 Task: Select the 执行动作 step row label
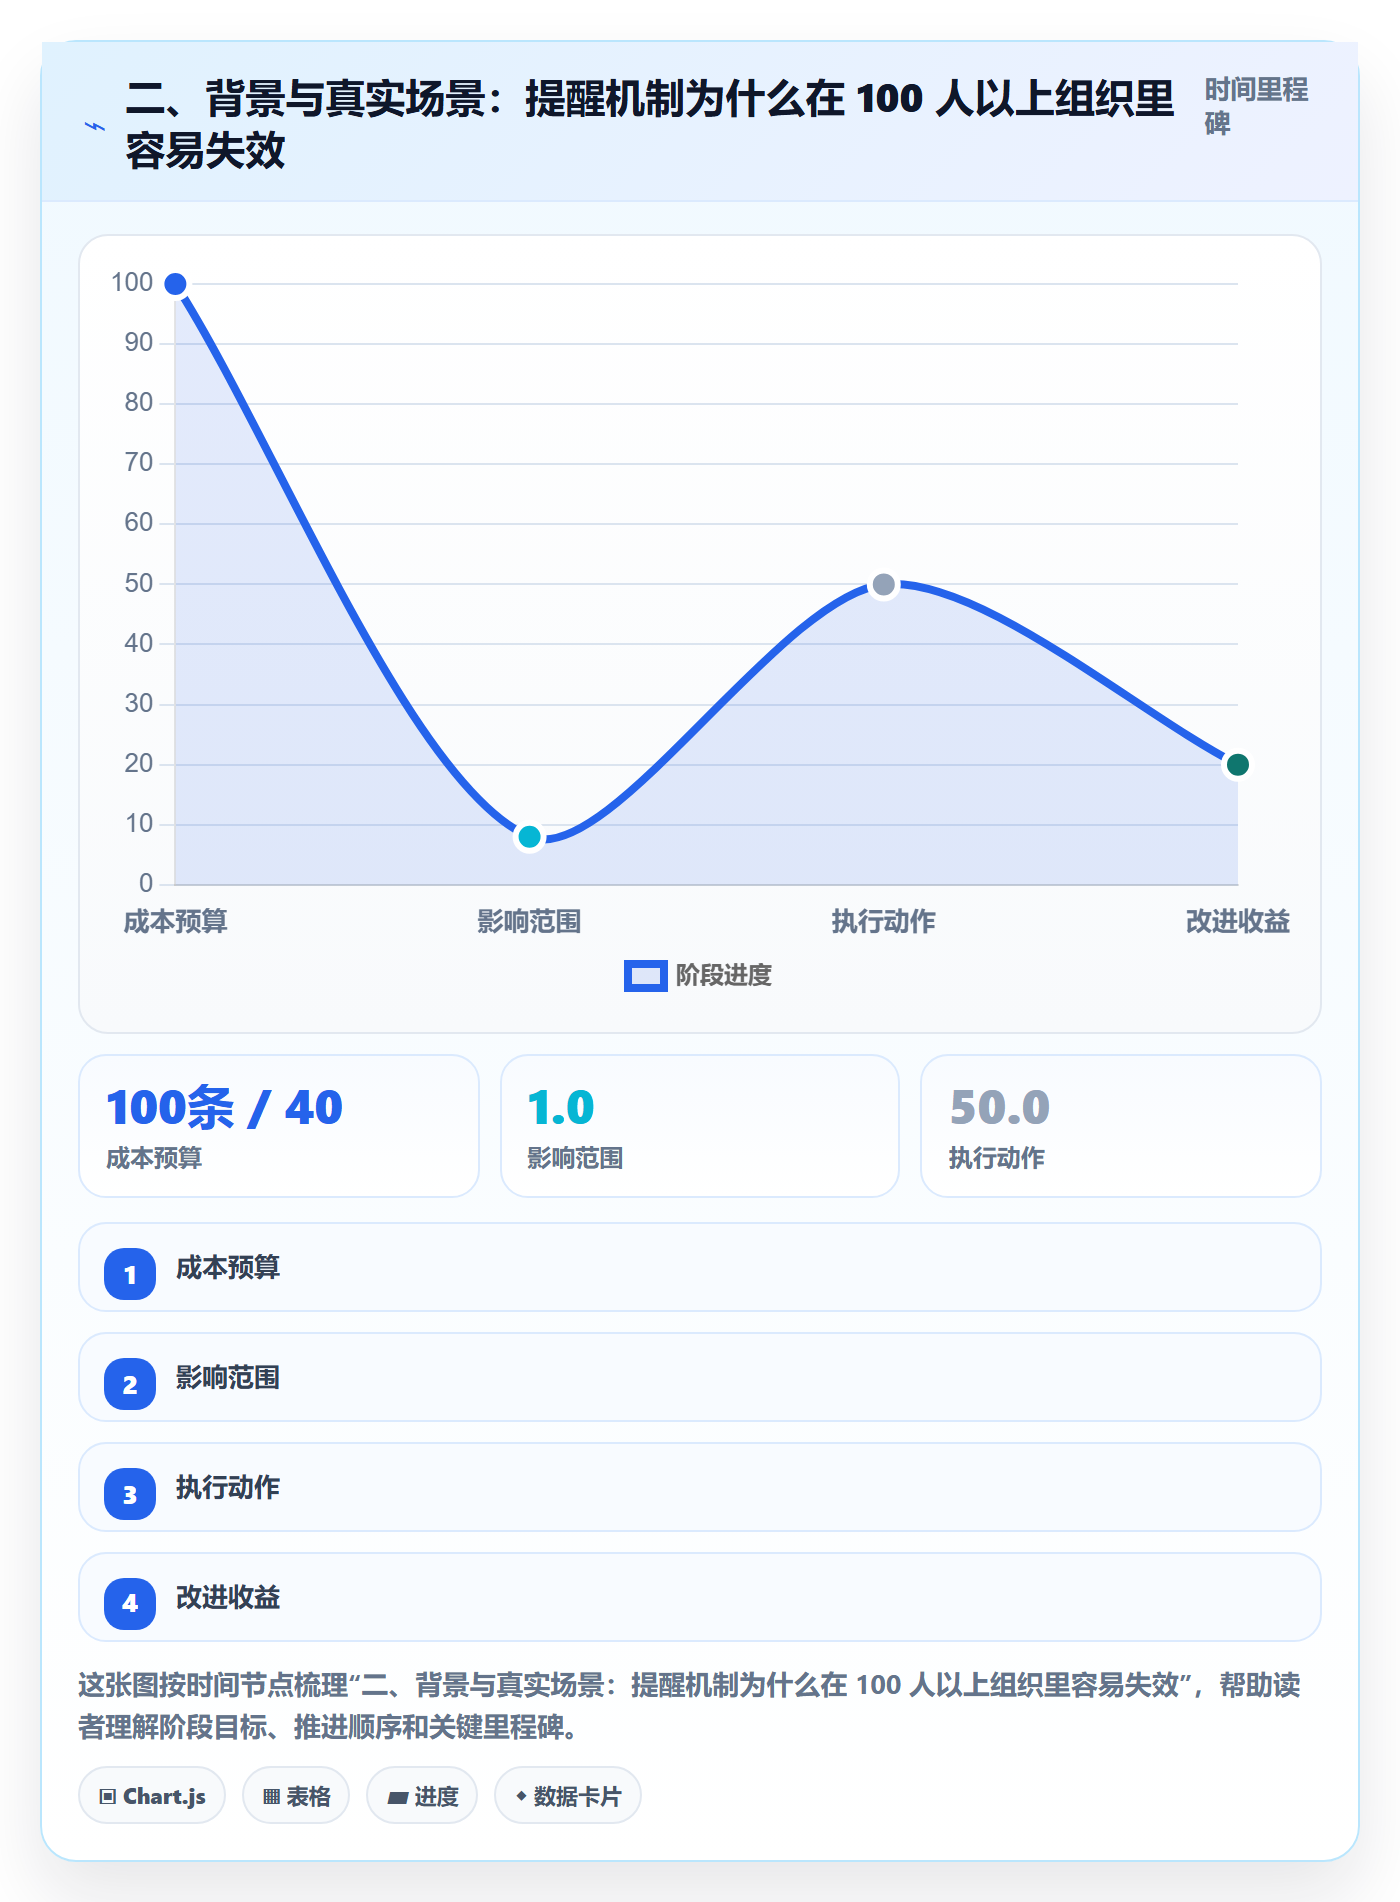228,1488
